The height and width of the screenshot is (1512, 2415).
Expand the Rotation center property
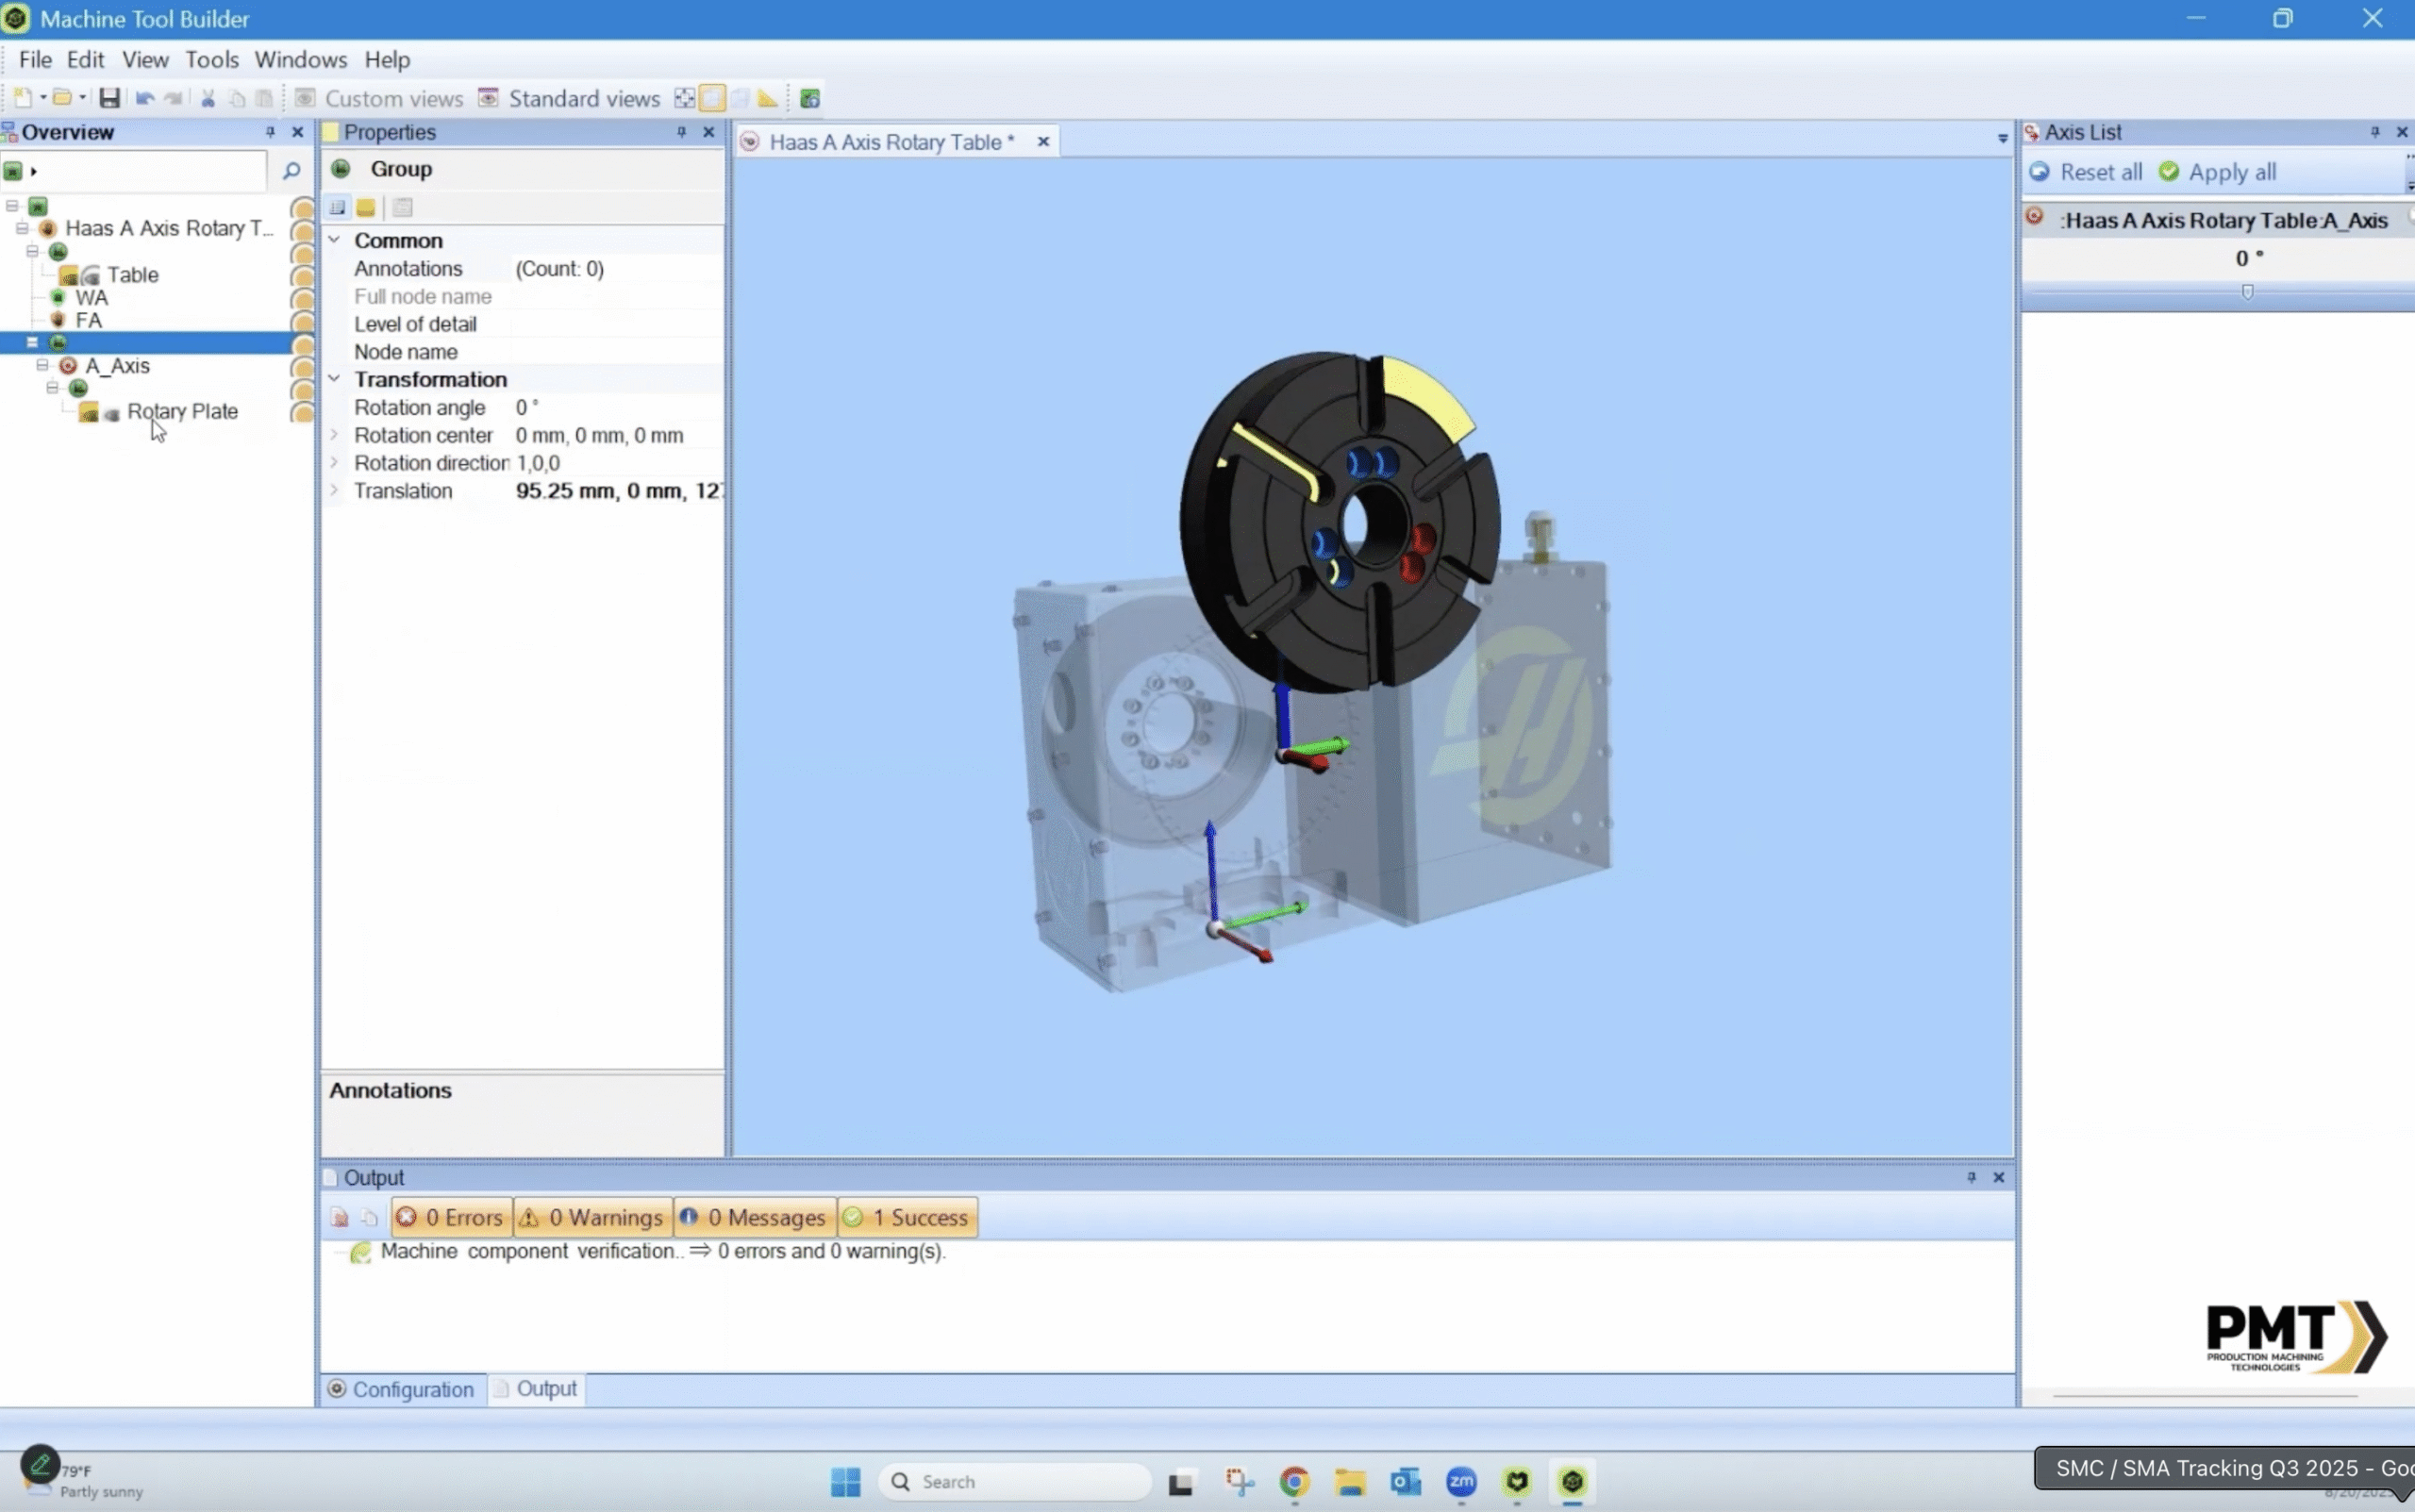click(334, 435)
